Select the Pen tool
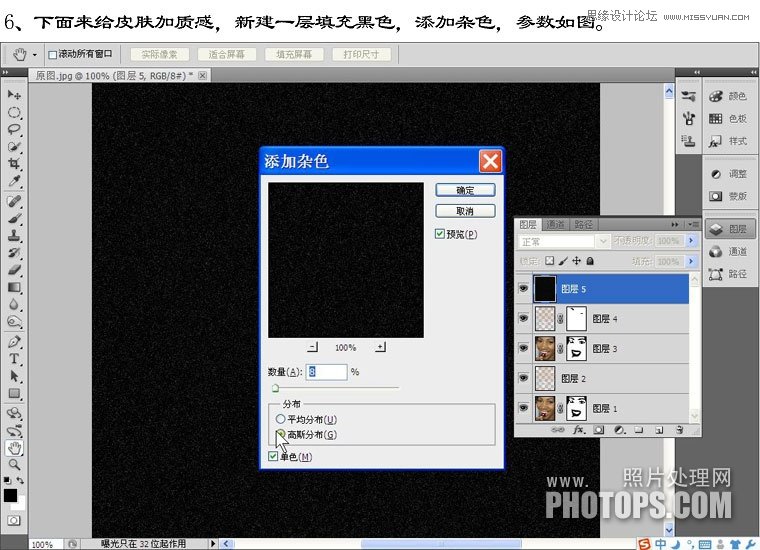The height and width of the screenshot is (550, 760). (14, 342)
